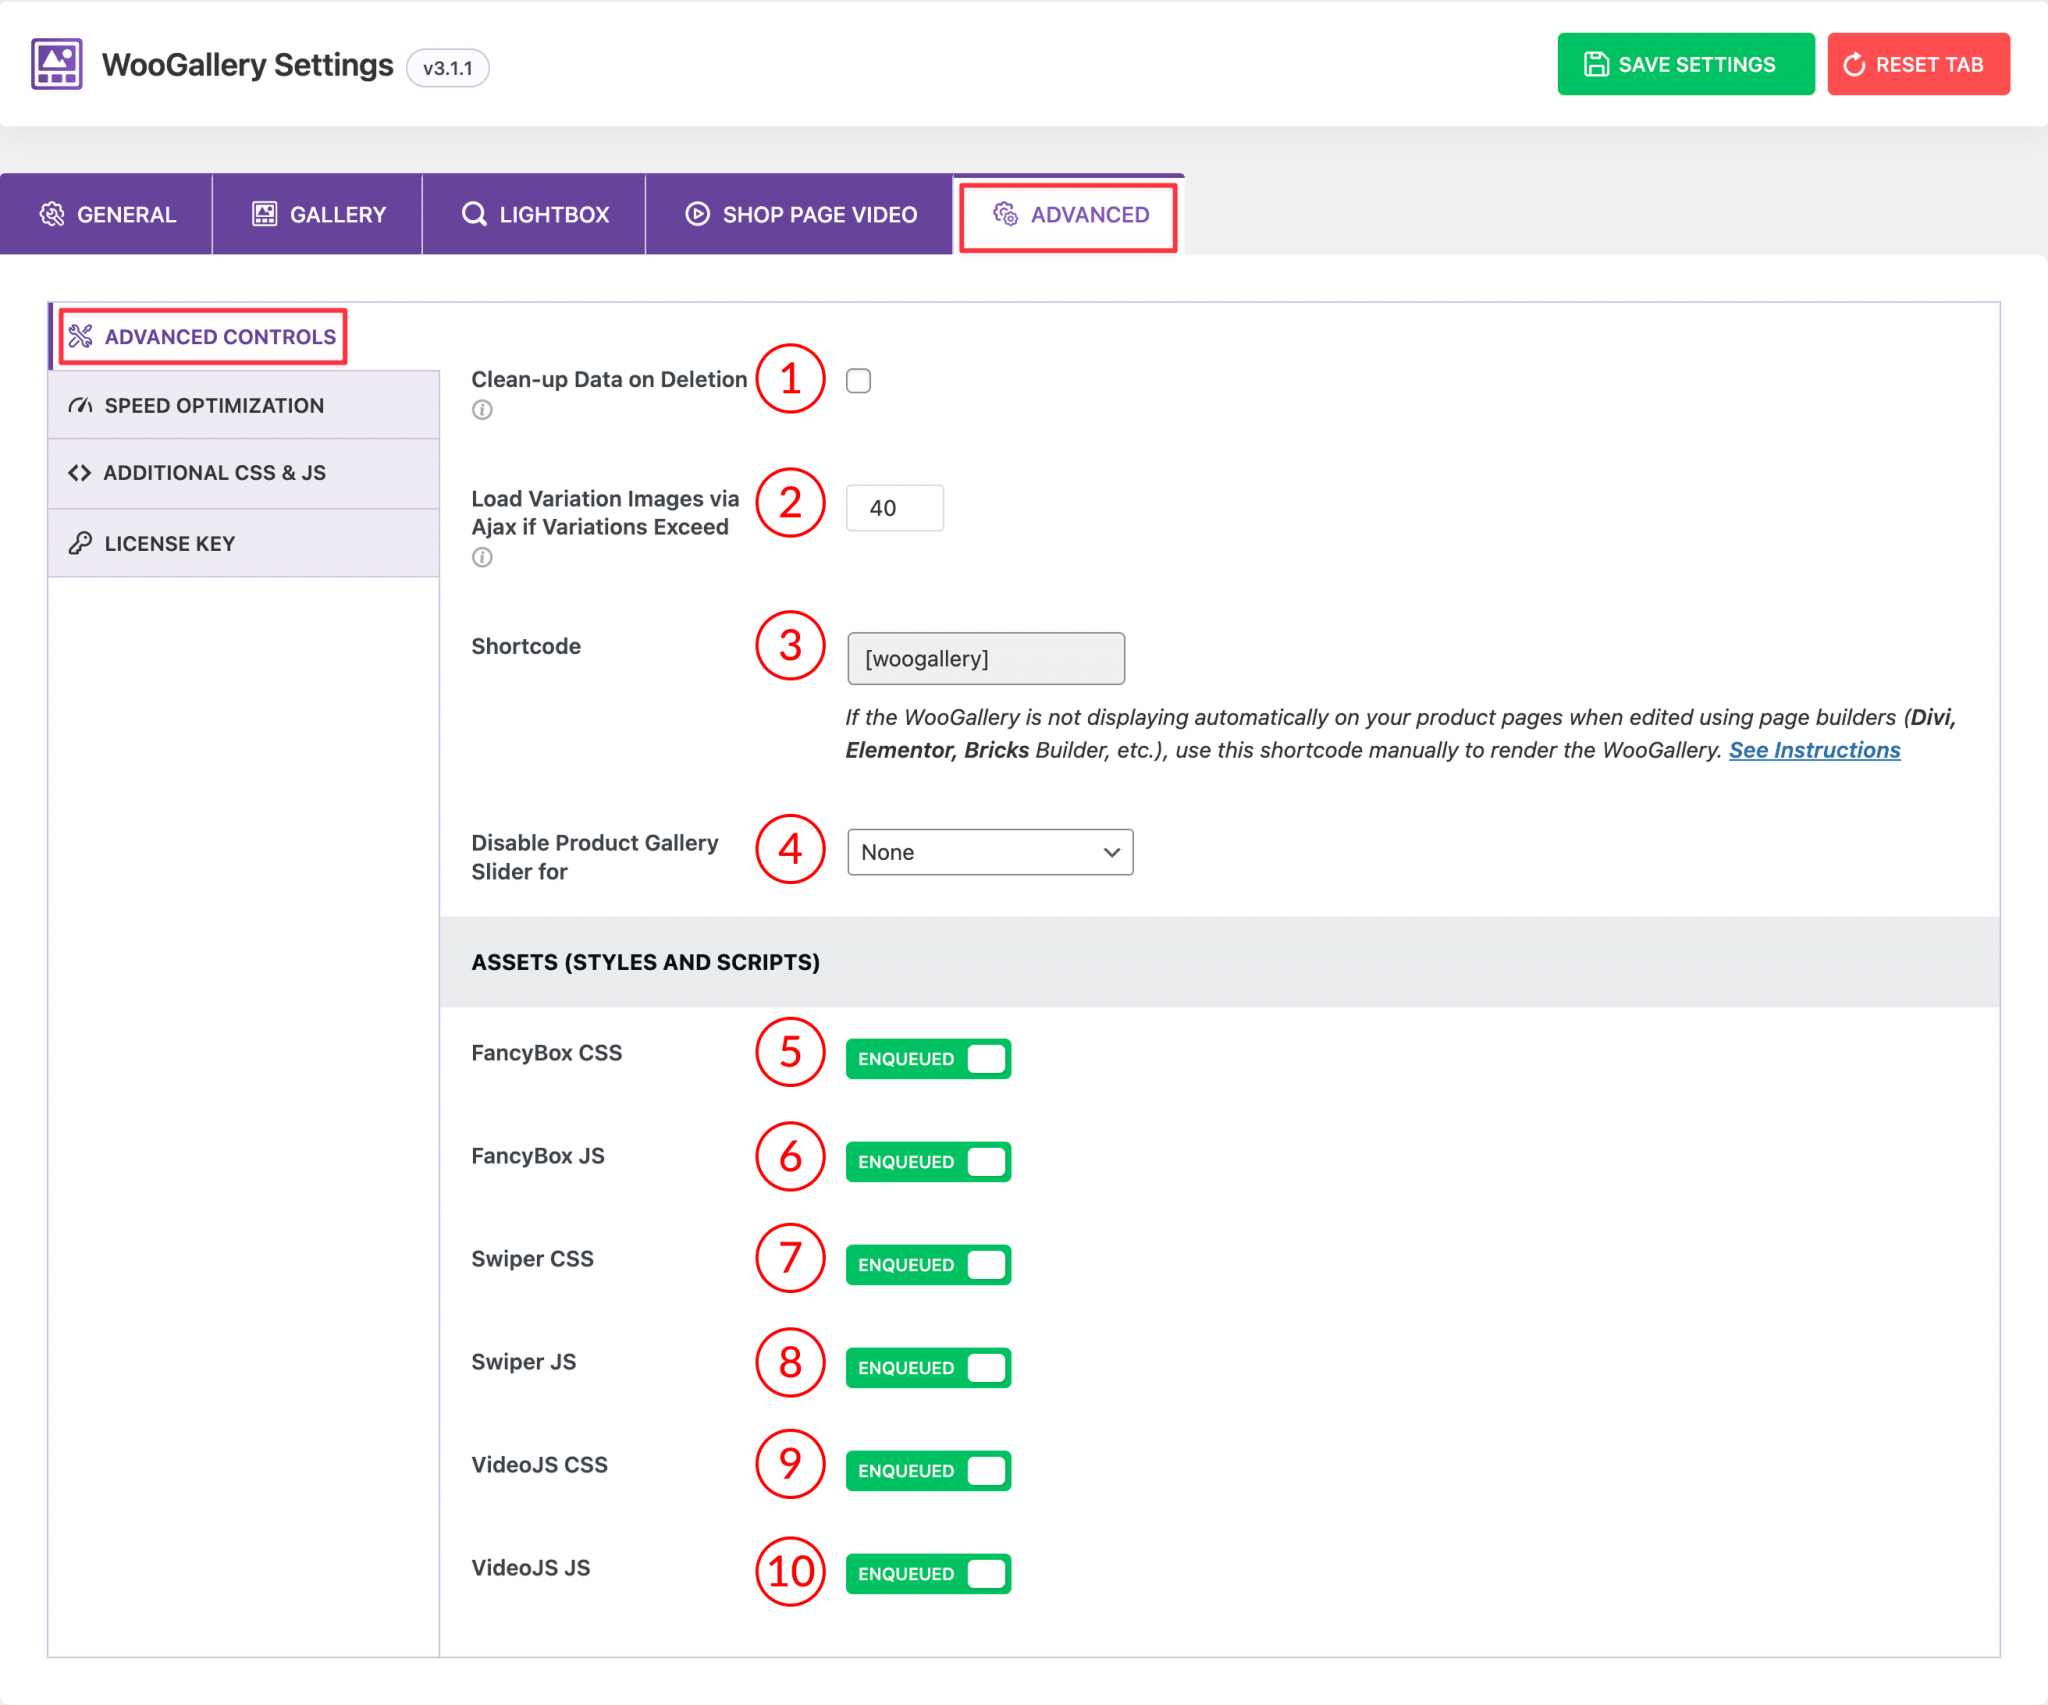
Task: Click the variations threshold input showing 40
Action: tap(894, 508)
